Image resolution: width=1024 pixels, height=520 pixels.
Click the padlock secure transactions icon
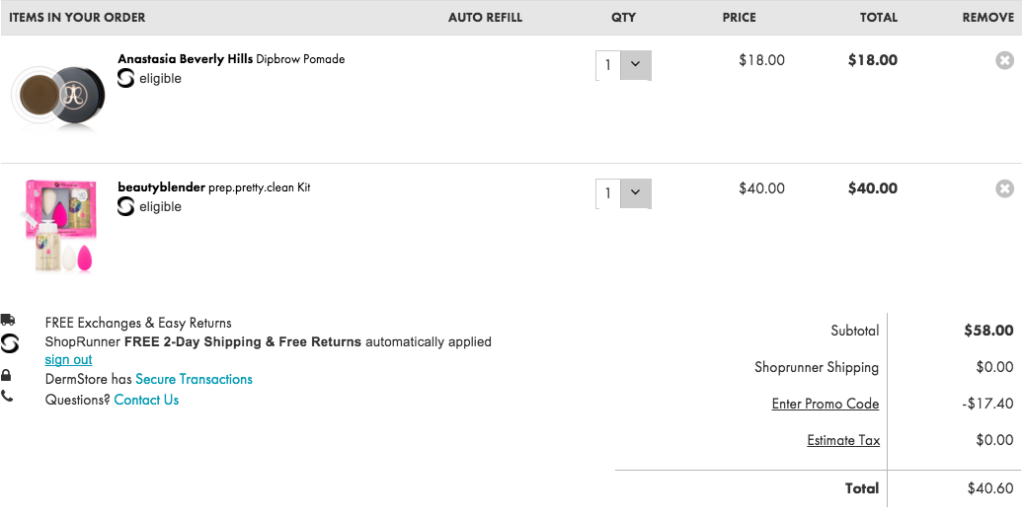[x=6, y=376]
